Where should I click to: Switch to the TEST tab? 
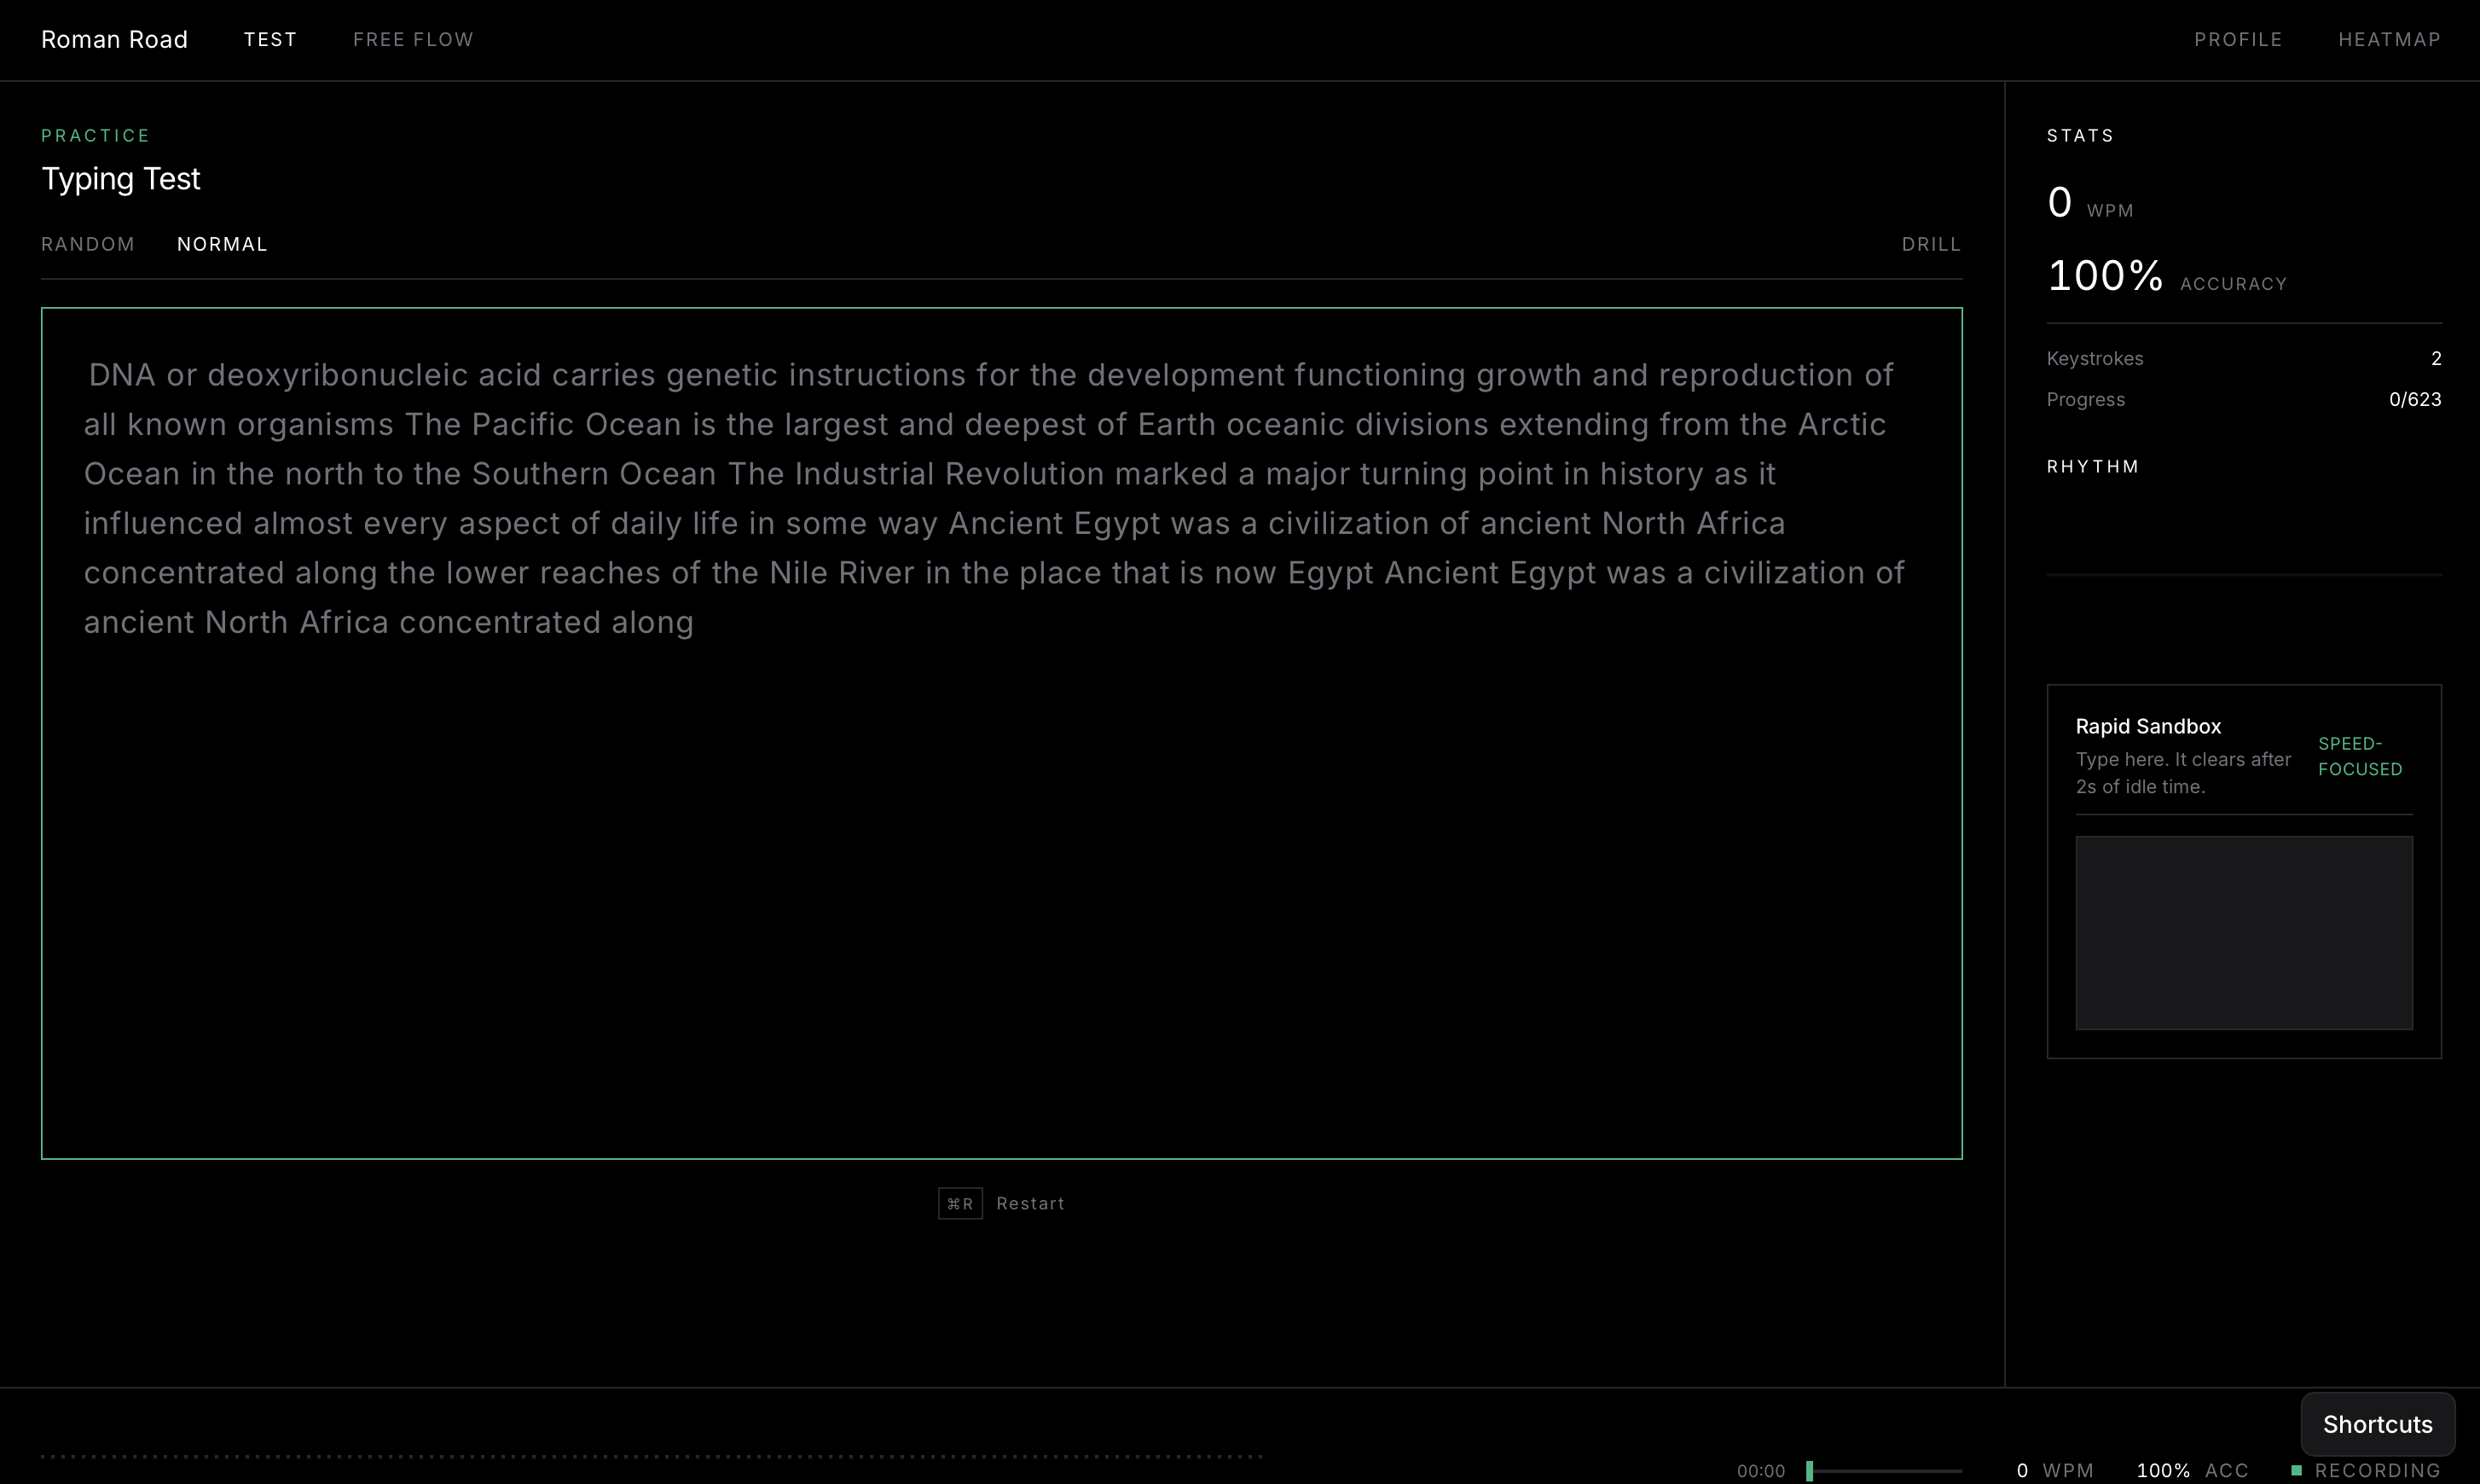[x=270, y=39]
